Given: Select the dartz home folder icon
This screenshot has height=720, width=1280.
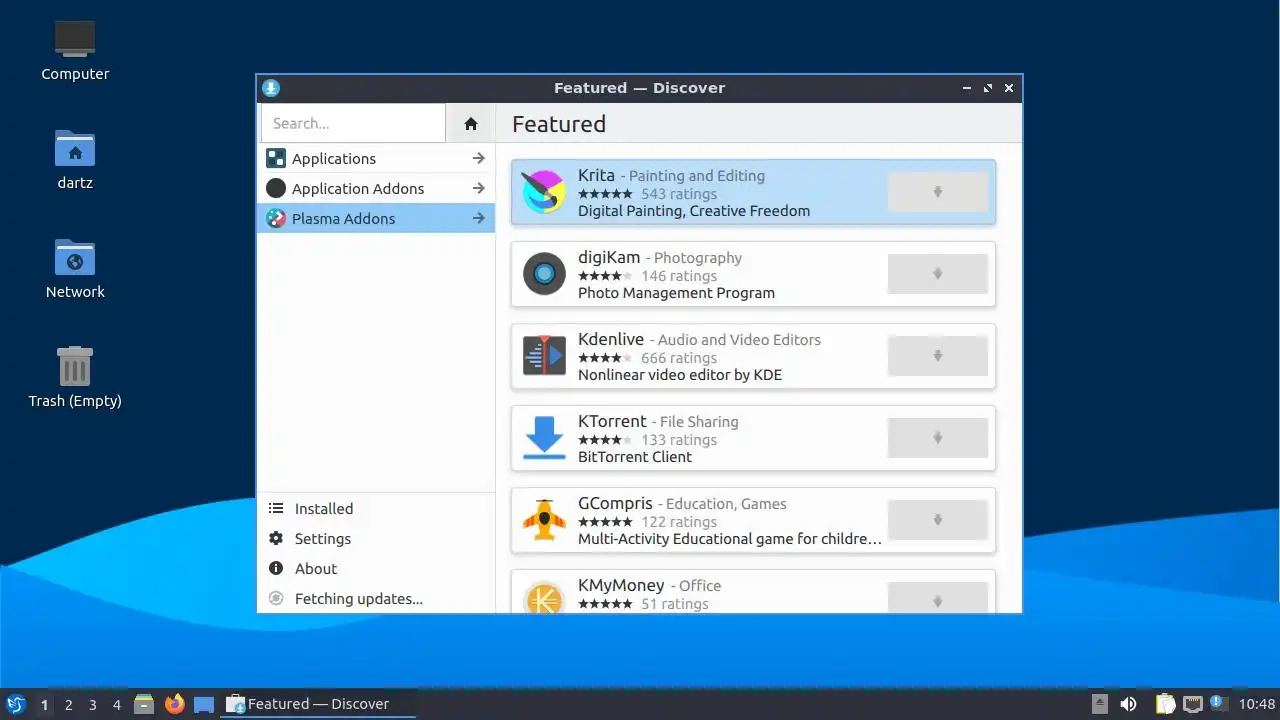Looking at the screenshot, I should [75, 149].
